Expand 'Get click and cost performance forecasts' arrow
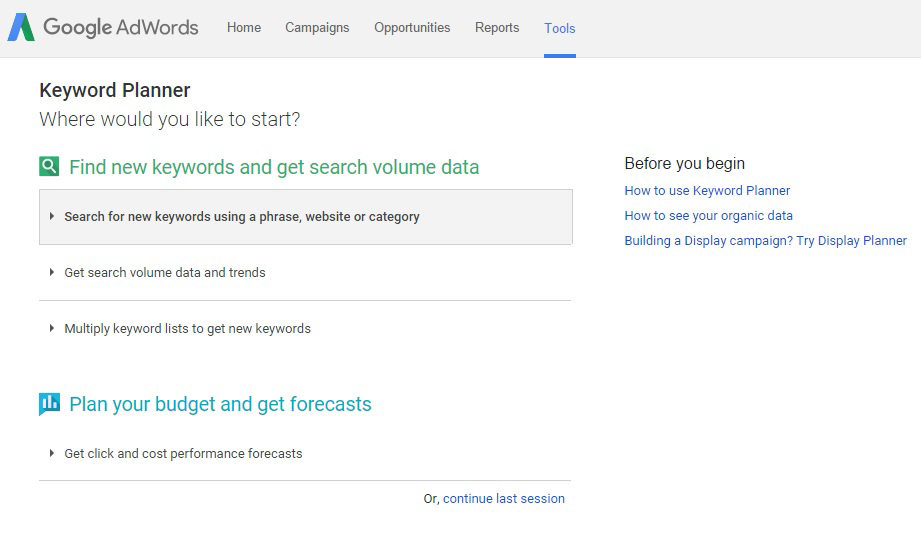Viewport: 921px width, 535px height. click(52, 453)
